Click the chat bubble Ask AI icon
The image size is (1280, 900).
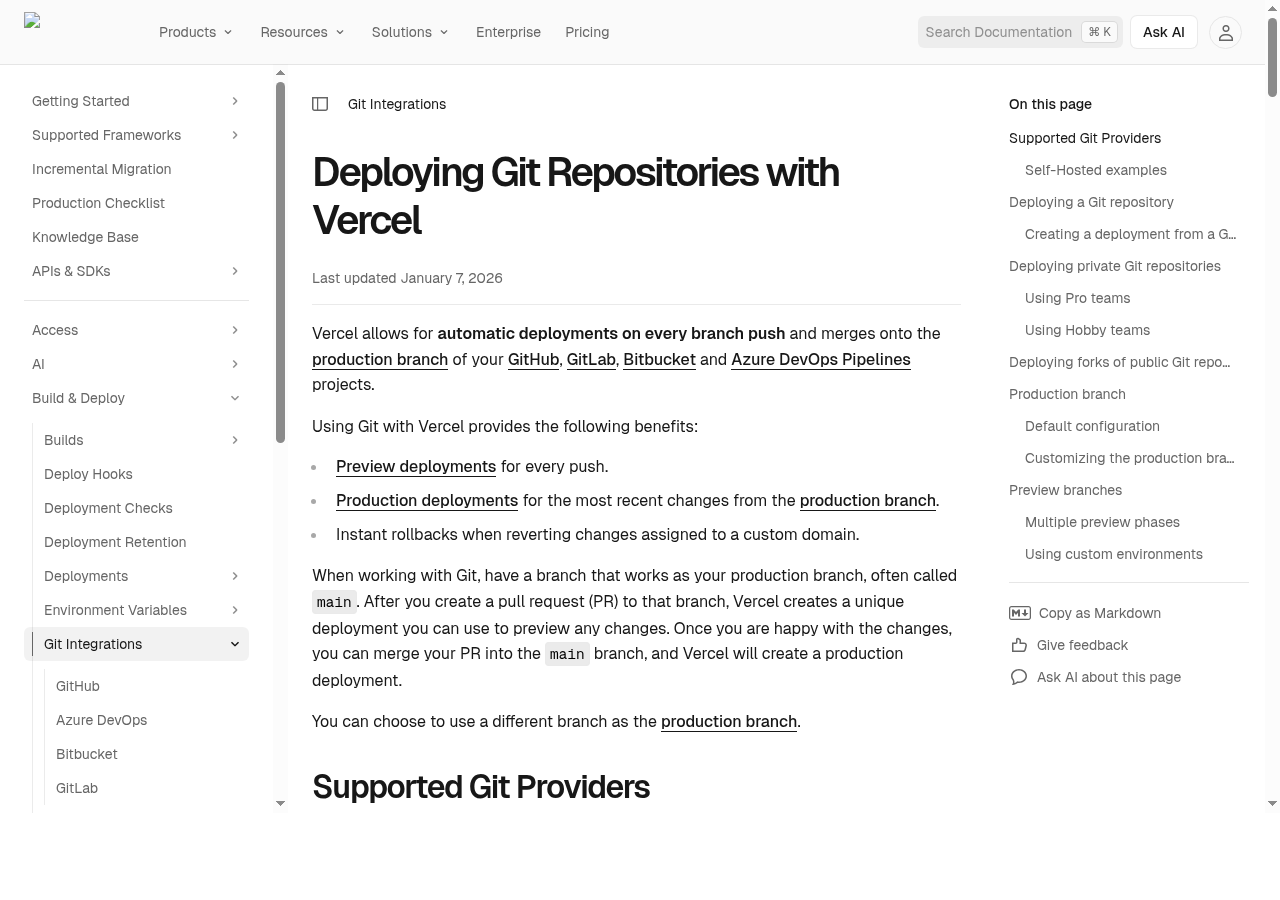pyautogui.click(x=1018, y=677)
